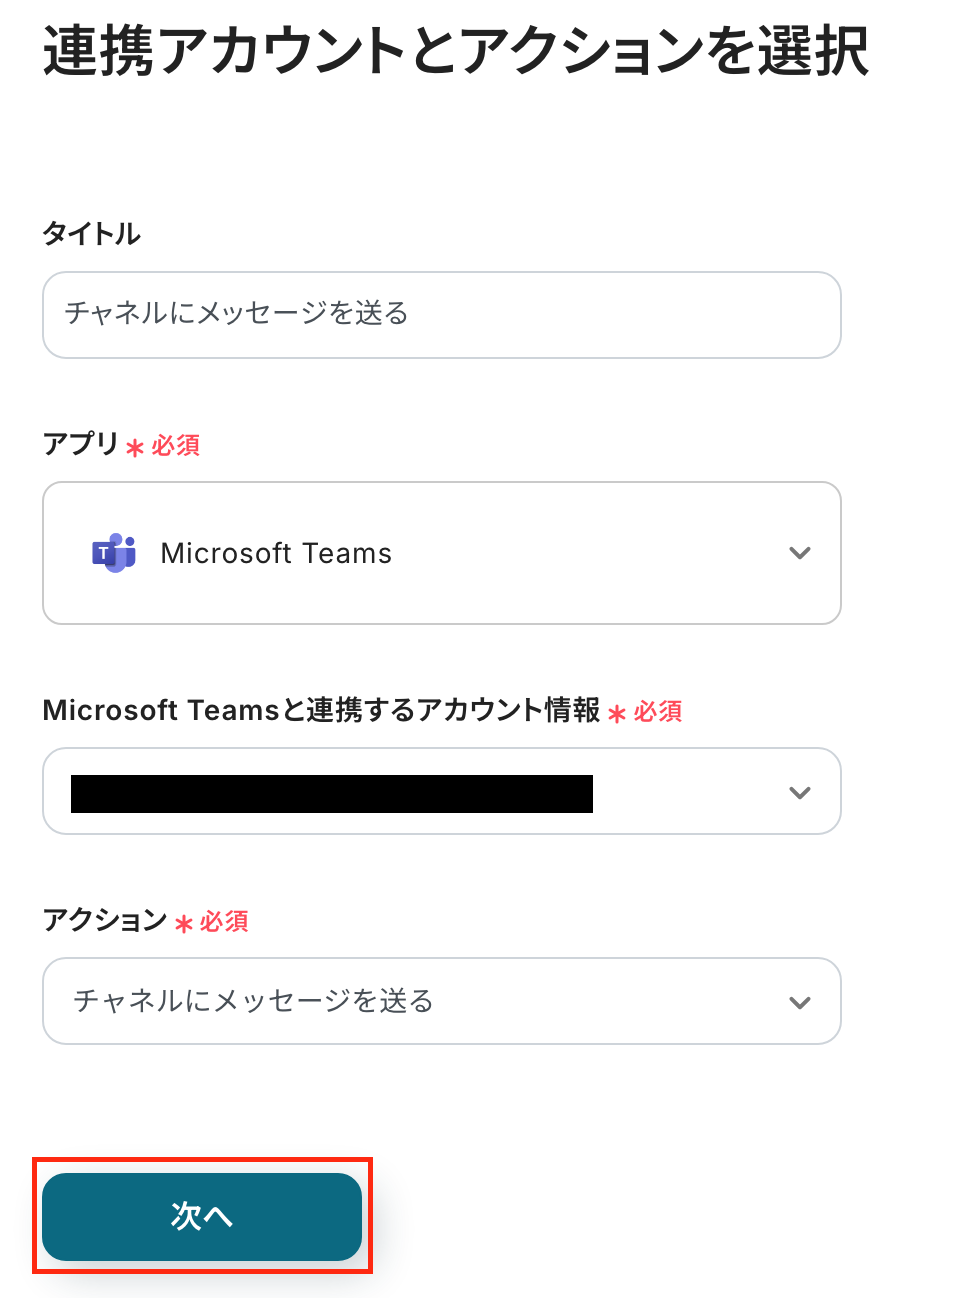This screenshot has height=1298, width=962.
Task: Expand the アクション dropdown chevron
Action: coord(799,1003)
